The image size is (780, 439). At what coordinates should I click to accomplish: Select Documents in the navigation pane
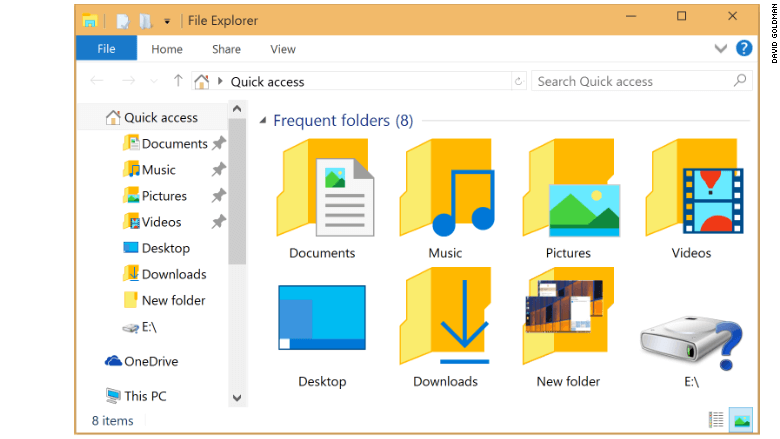point(165,144)
